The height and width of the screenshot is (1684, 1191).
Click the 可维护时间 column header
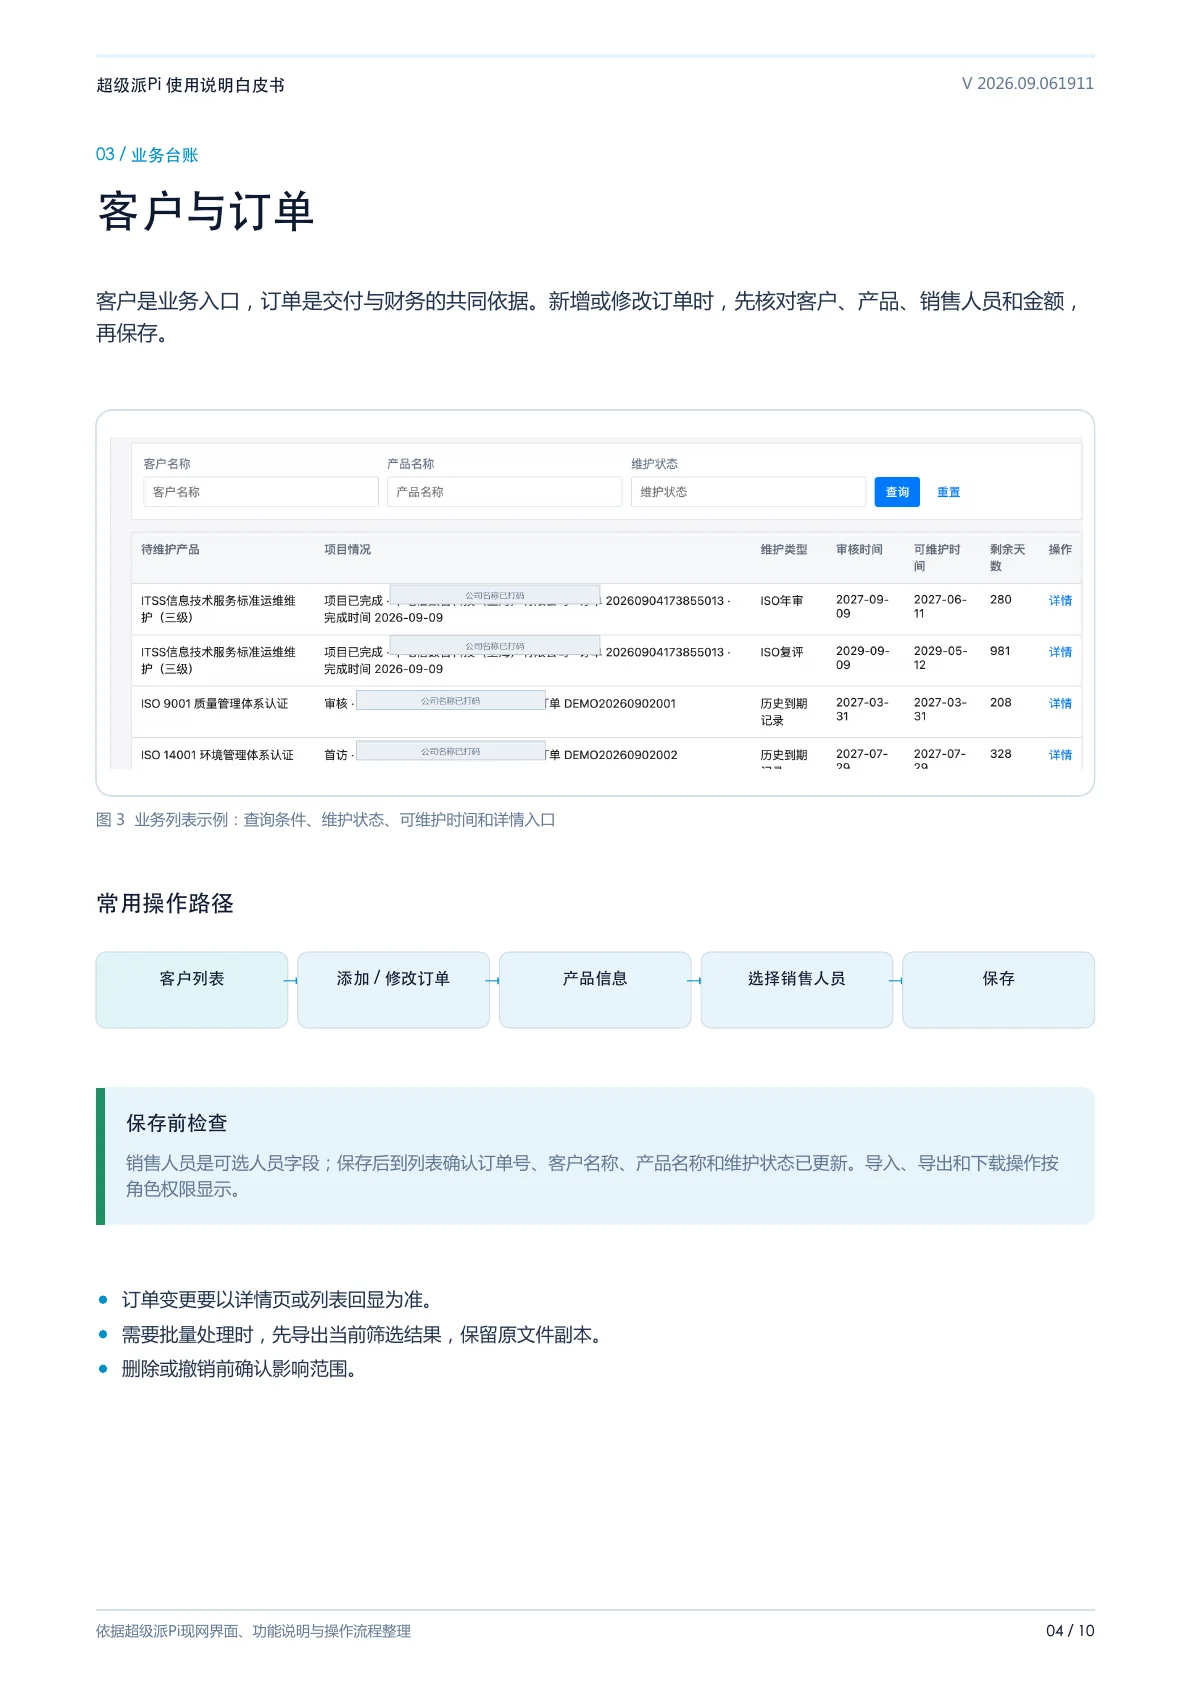[x=937, y=558]
